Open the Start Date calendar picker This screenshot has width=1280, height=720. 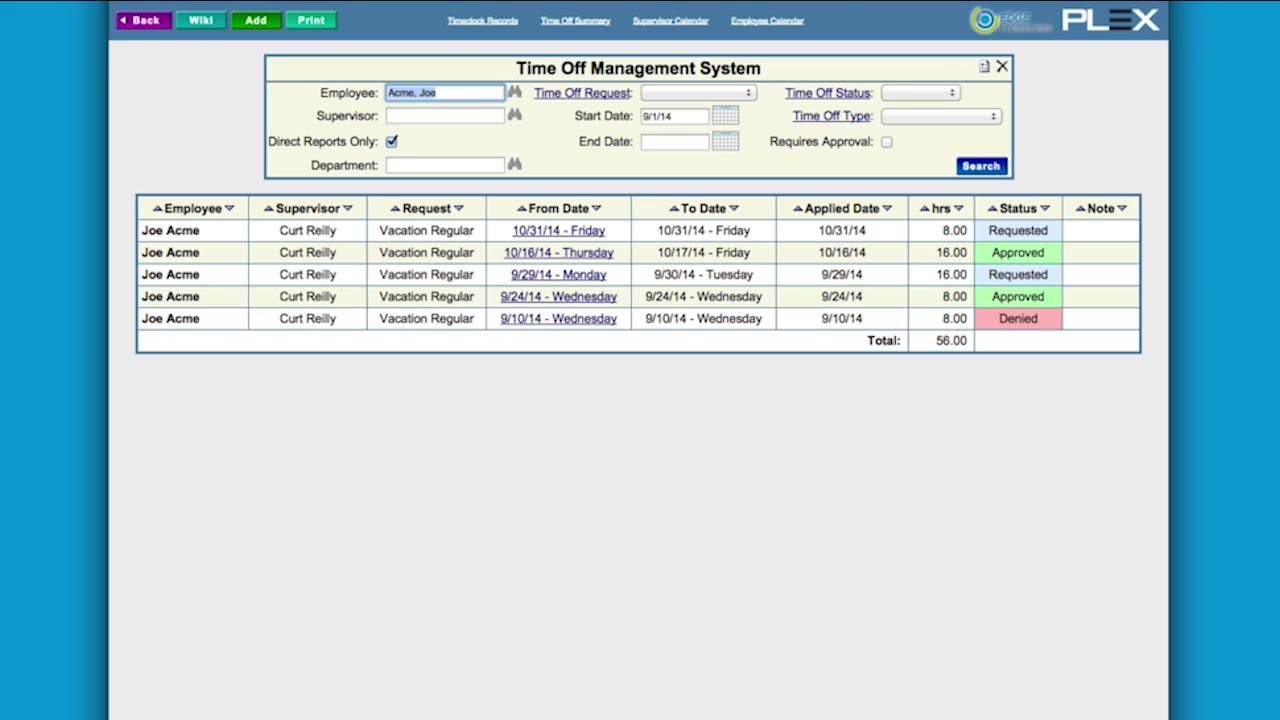[x=725, y=116]
